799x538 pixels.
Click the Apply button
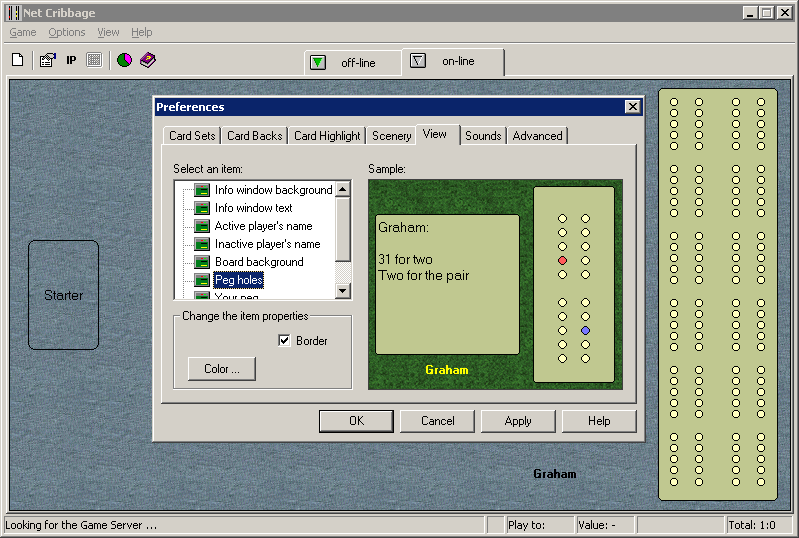(518, 421)
